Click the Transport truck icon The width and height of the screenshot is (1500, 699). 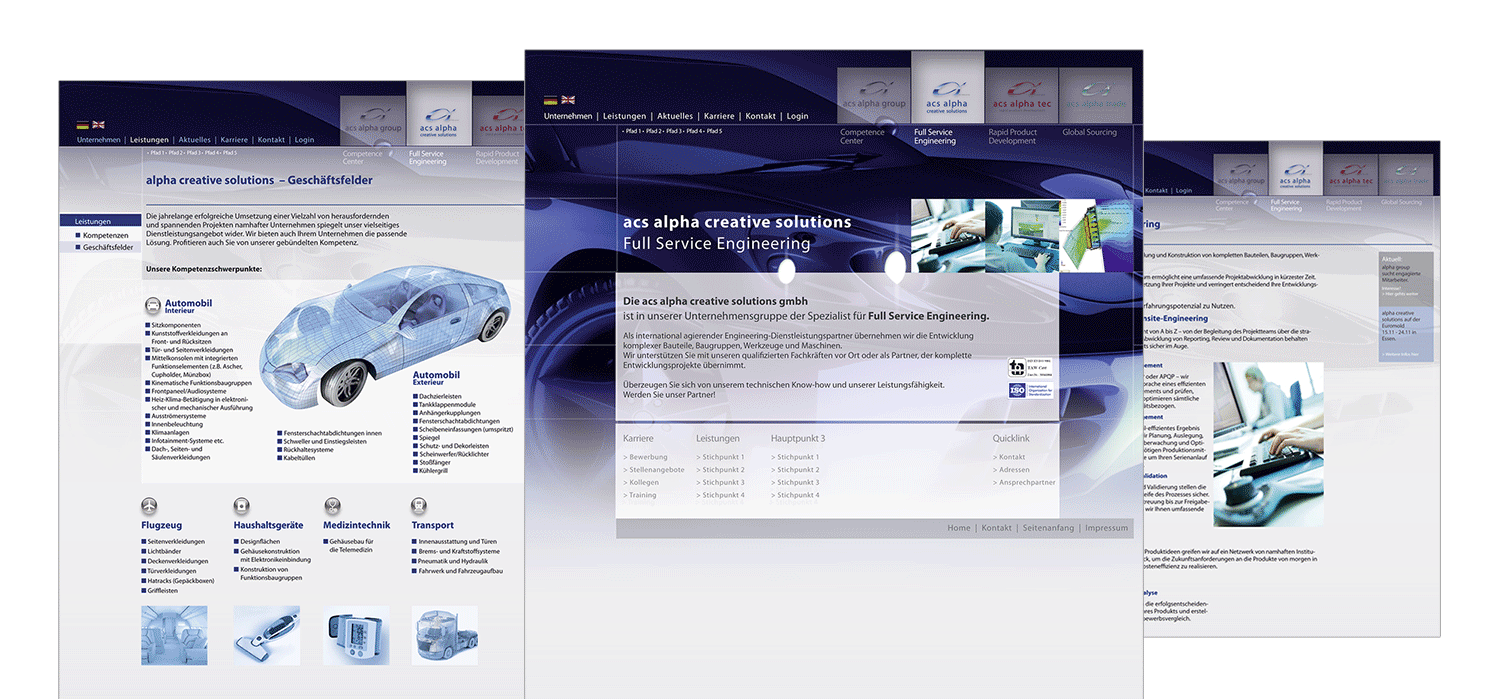[419, 506]
